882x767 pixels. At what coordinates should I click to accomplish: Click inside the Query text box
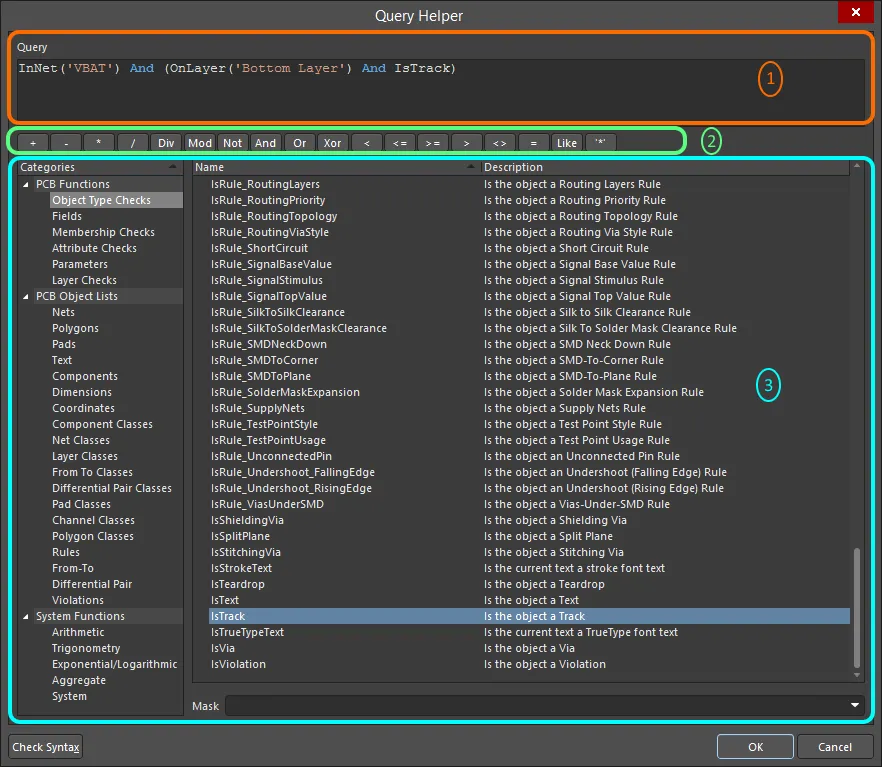point(440,89)
